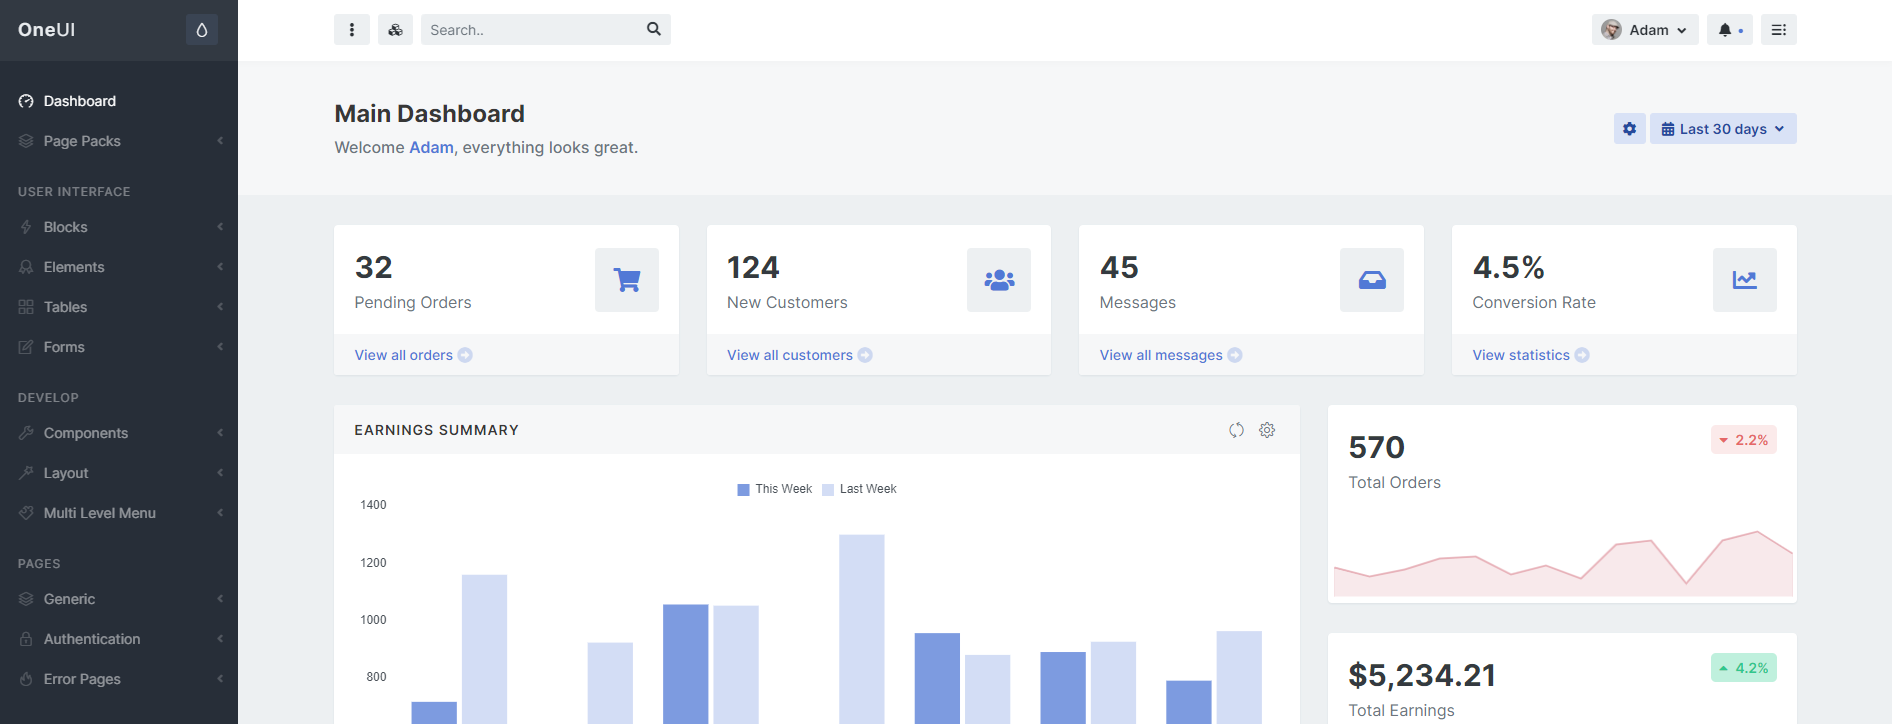Expand the Elements submenu

tap(119, 267)
